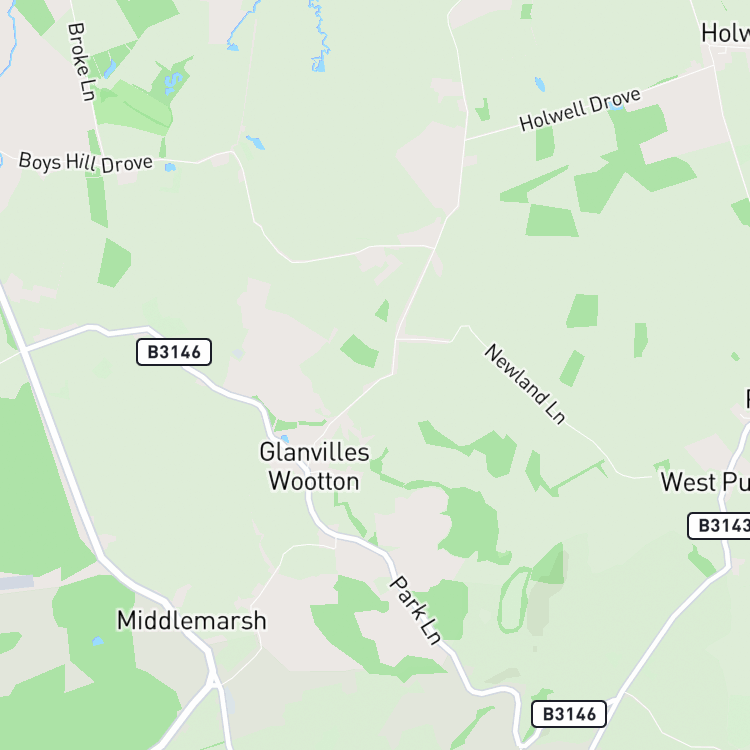This screenshot has width=750, height=750.
Task: Click the Boys Hill Drove label
Action: point(86,163)
